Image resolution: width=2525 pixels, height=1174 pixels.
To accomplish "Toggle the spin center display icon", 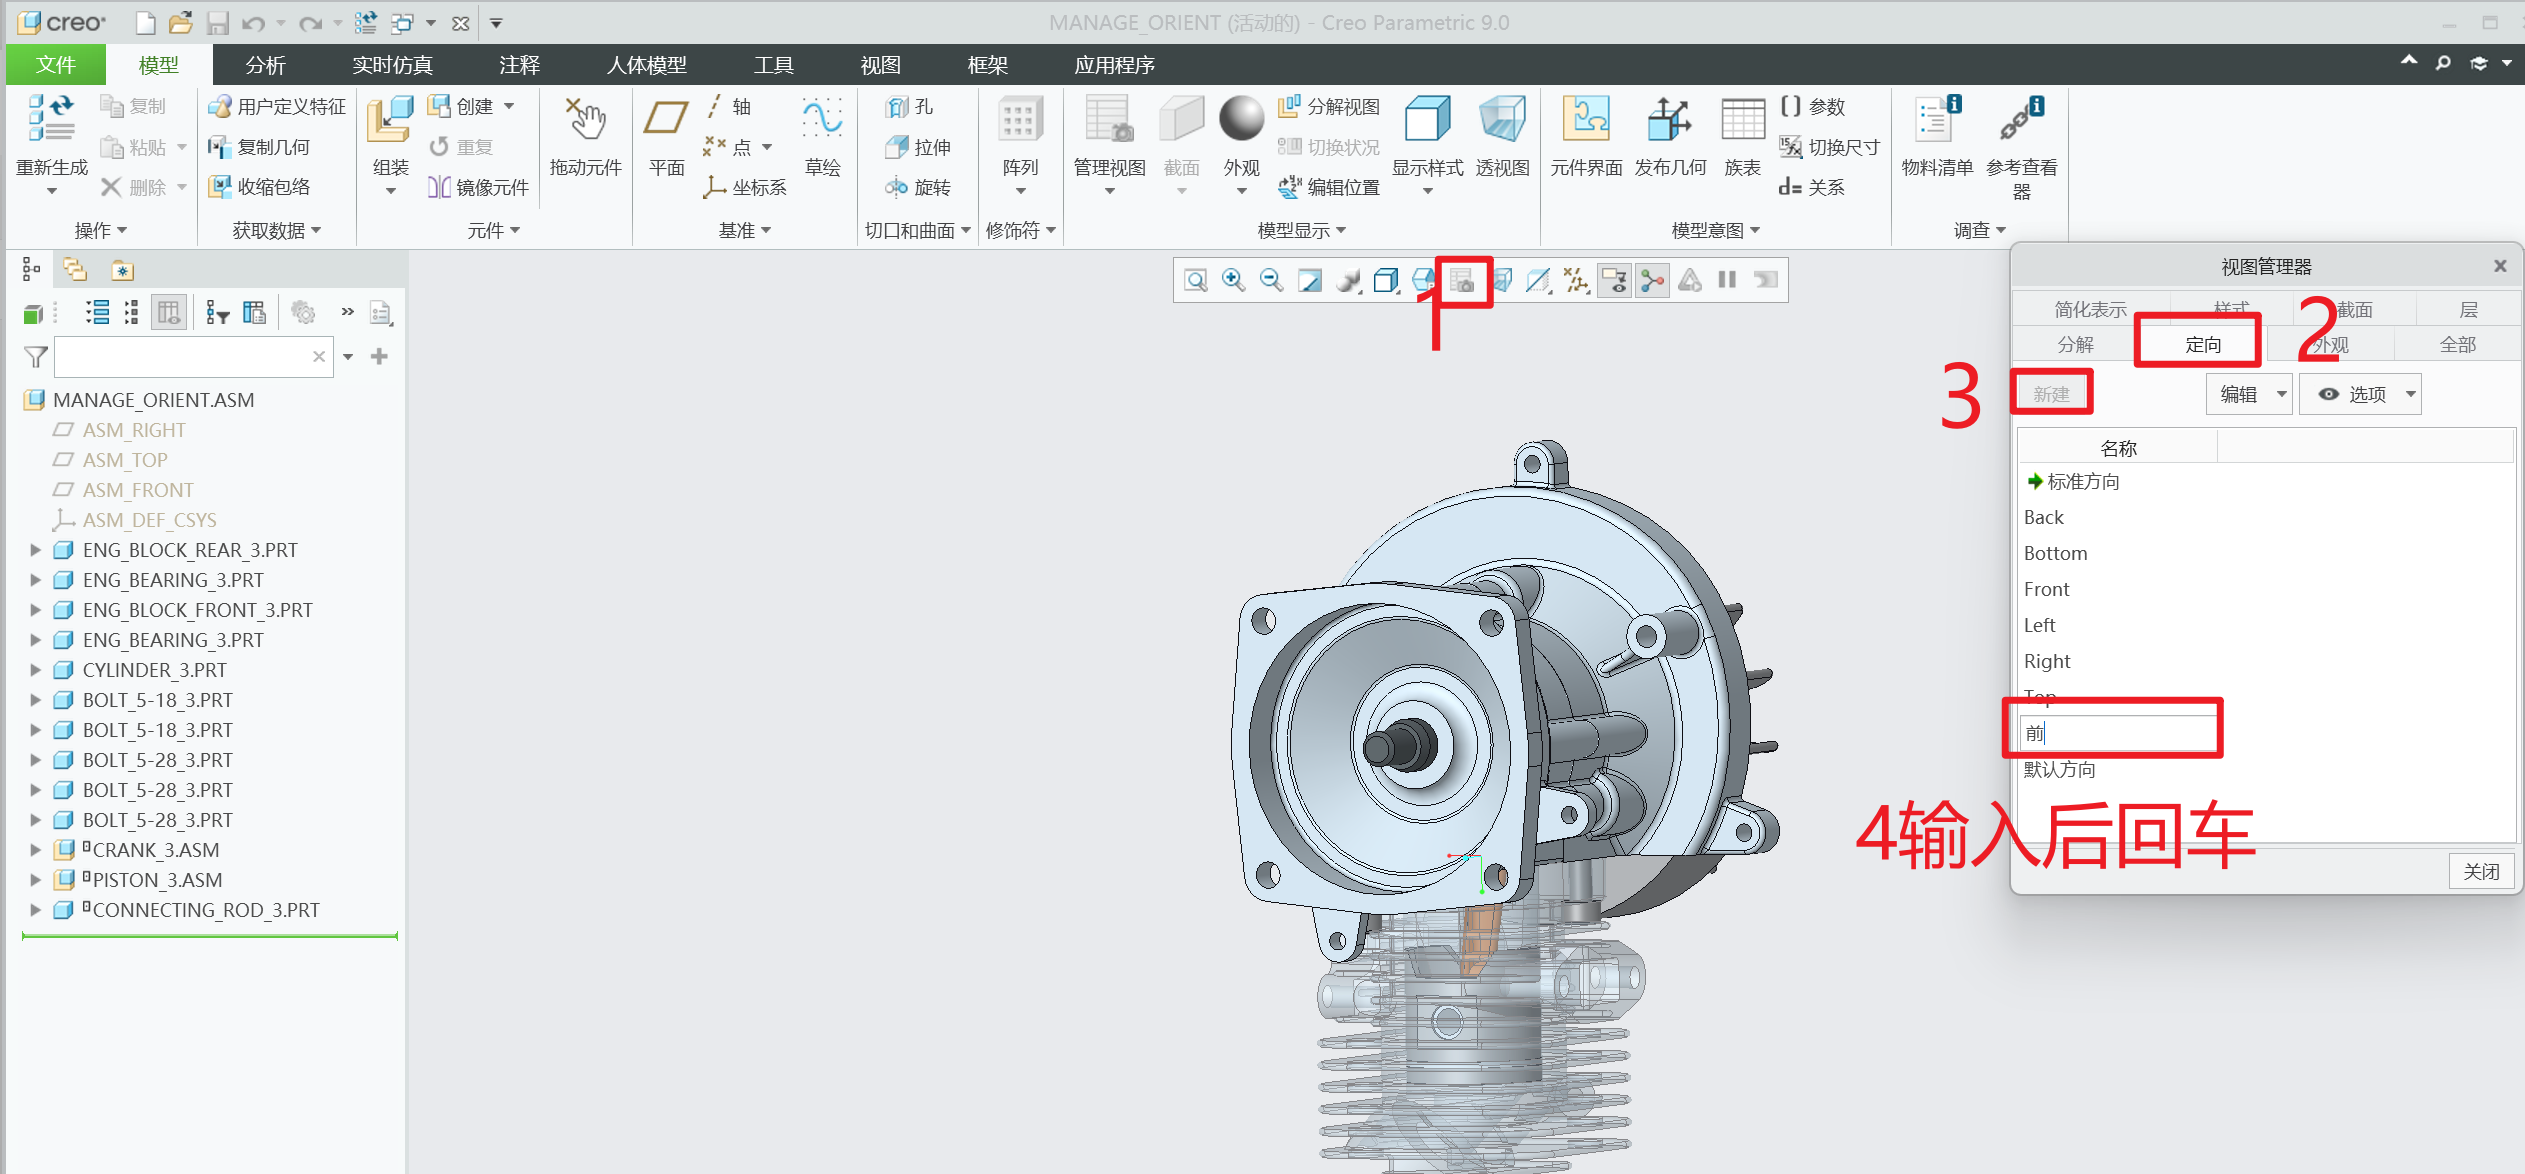I will click(1652, 281).
